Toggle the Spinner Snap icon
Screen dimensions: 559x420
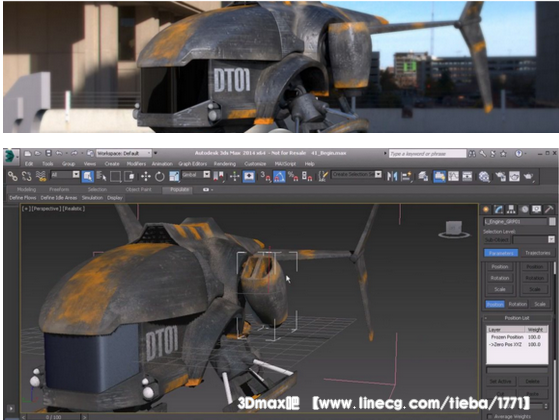coord(307,176)
